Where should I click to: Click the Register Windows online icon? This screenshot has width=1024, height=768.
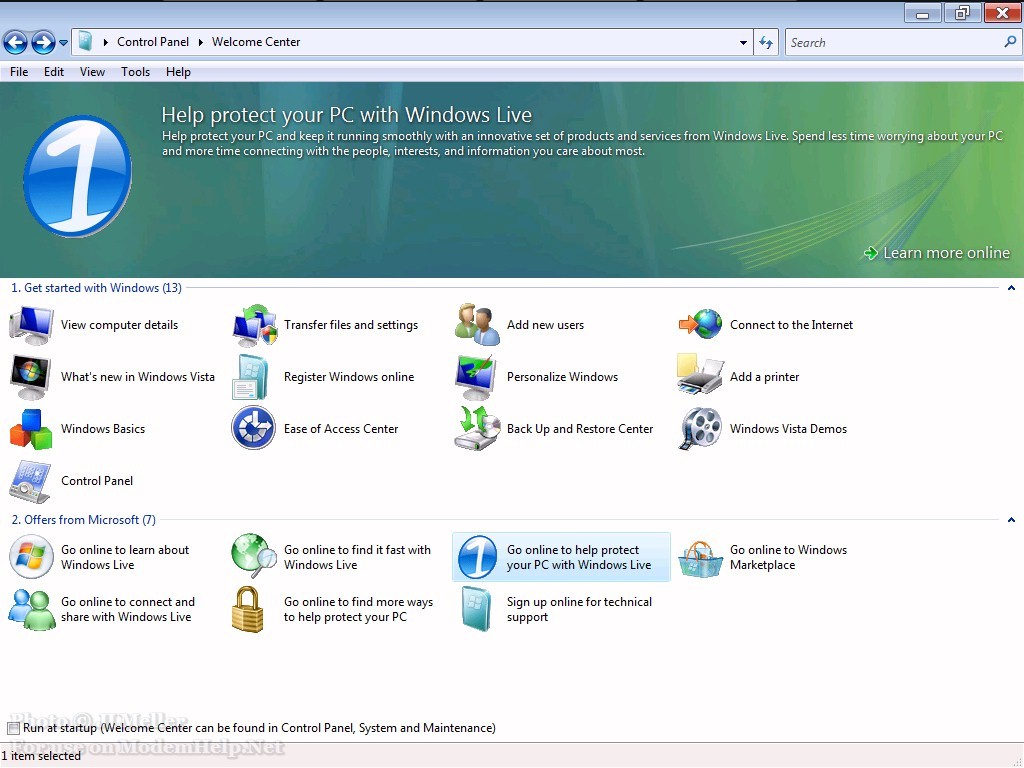[x=251, y=377]
